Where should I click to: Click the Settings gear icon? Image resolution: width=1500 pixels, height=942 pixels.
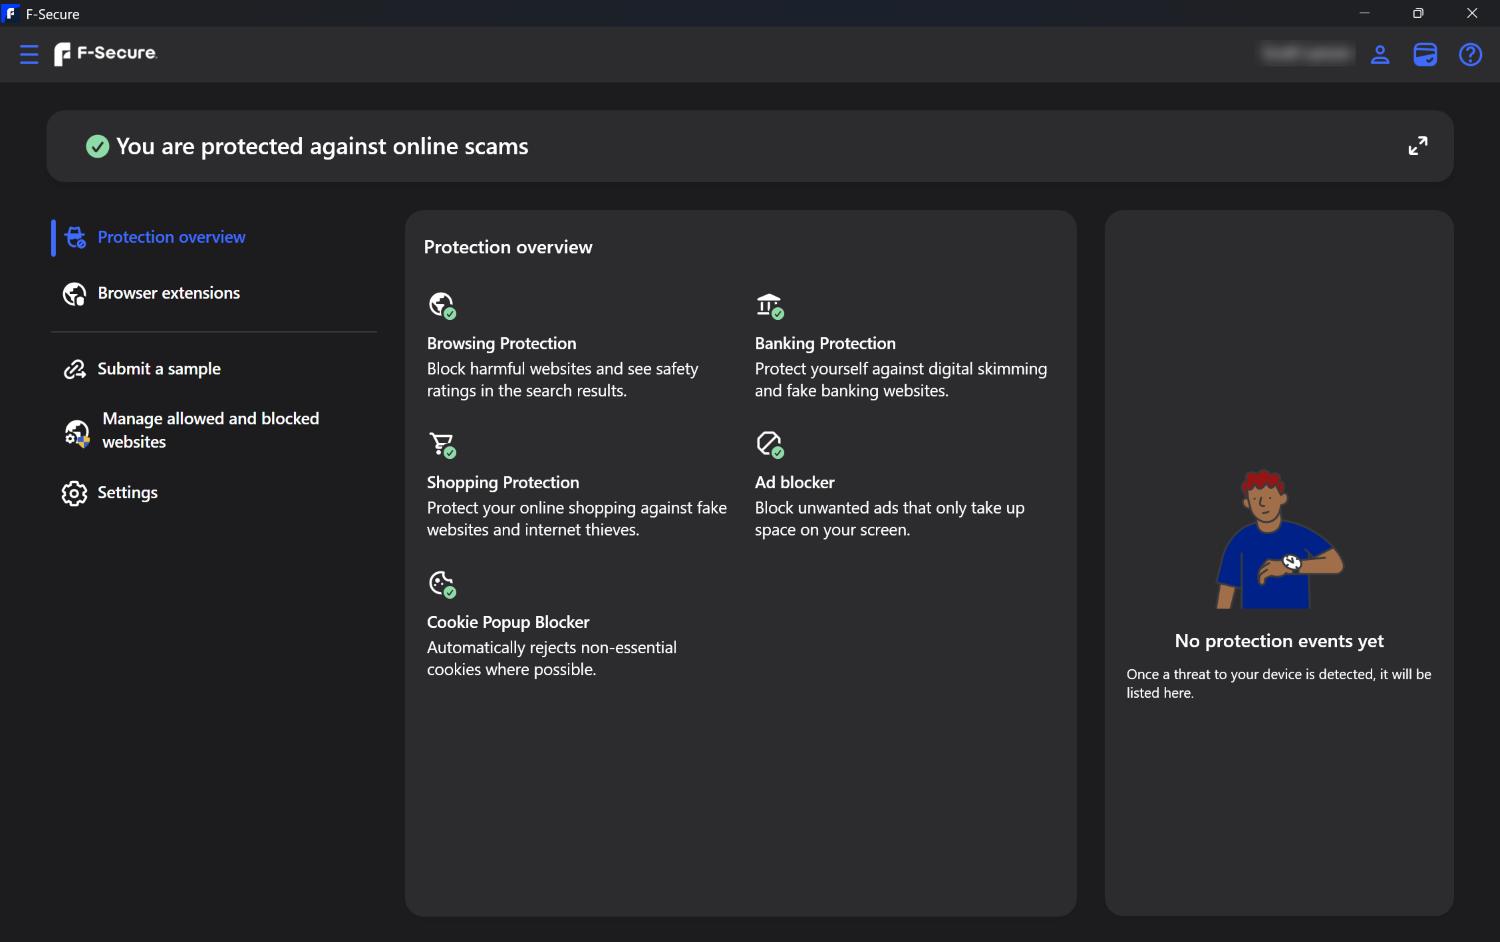tap(74, 493)
